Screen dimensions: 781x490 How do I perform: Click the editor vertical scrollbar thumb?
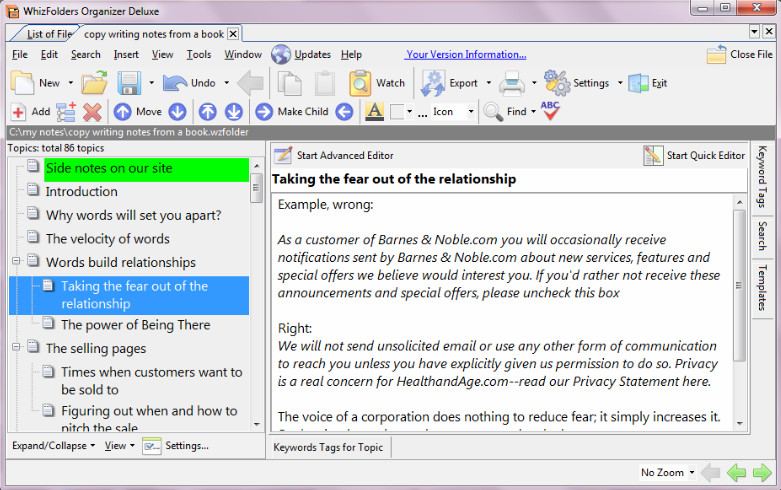tap(739, 285)
